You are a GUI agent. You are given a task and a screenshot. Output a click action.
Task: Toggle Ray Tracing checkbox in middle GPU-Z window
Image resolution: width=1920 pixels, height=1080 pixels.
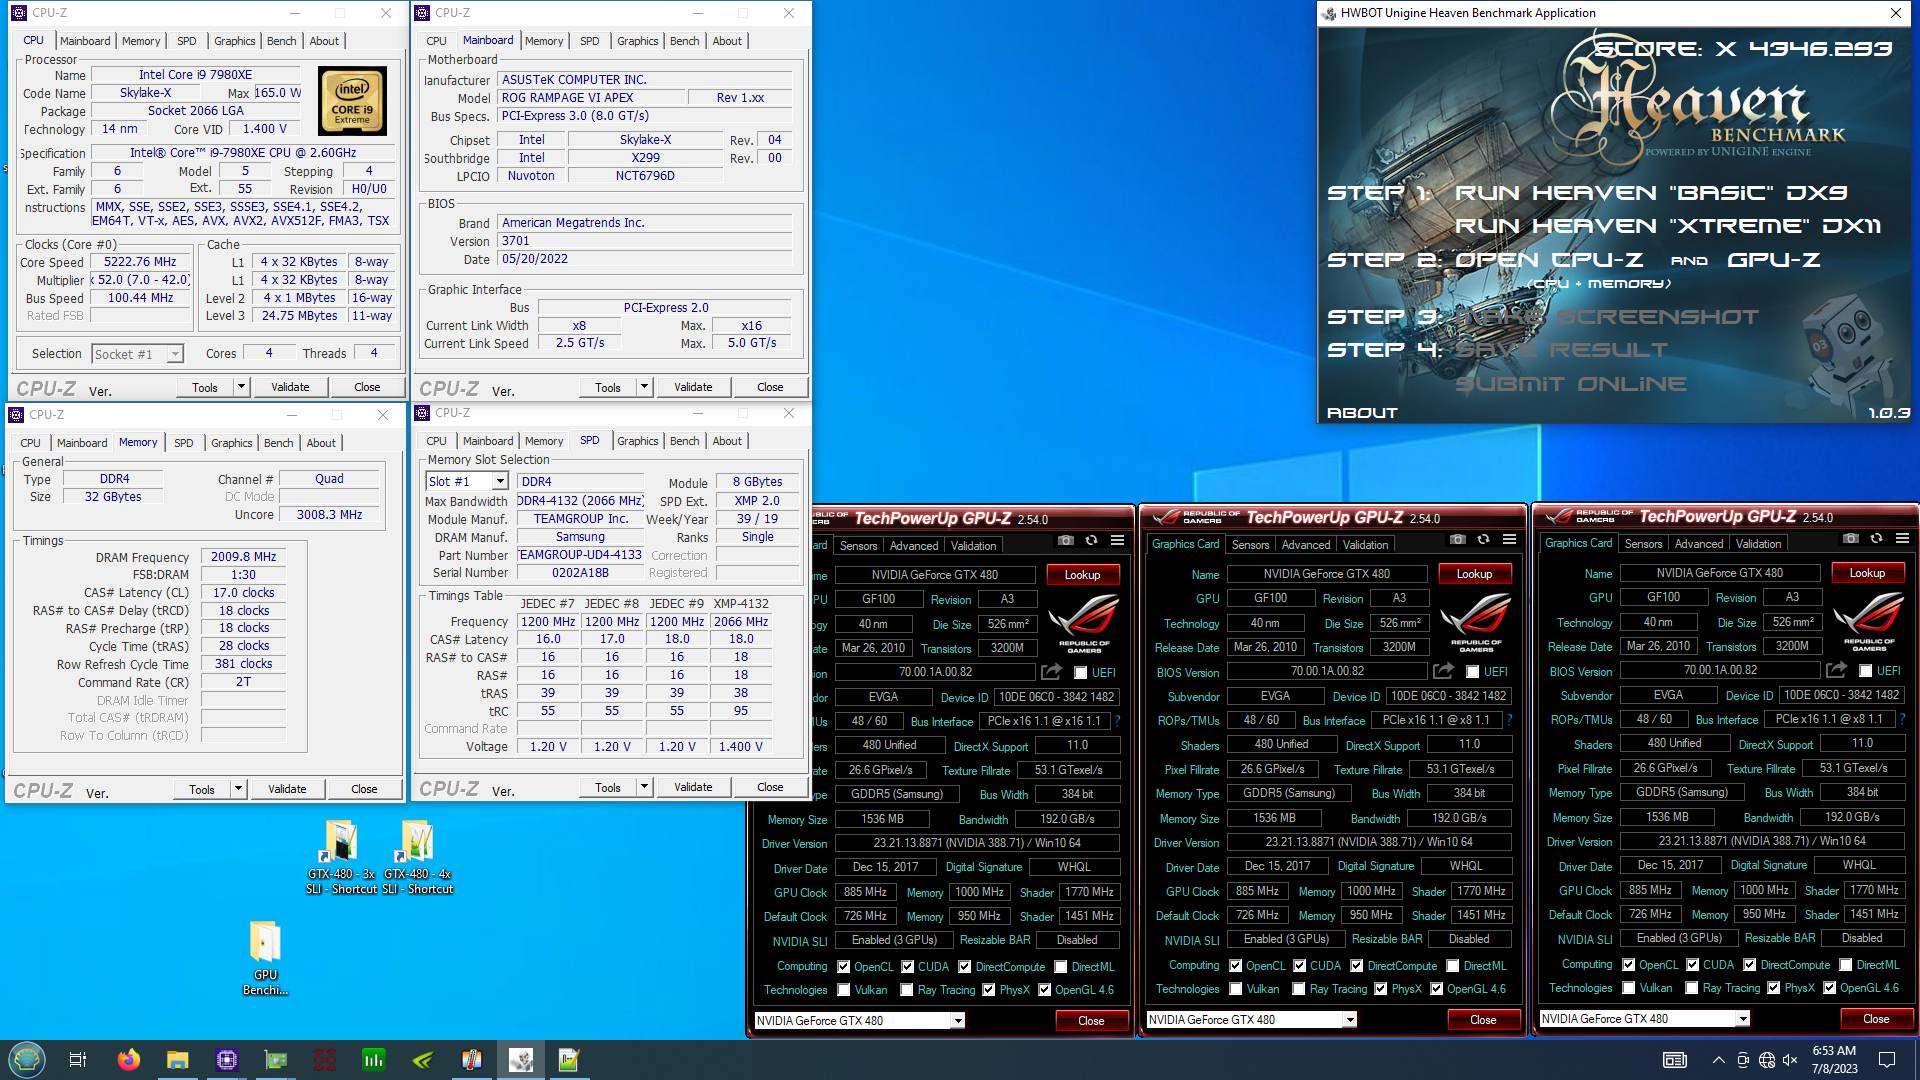click(x=1299, y=989)
